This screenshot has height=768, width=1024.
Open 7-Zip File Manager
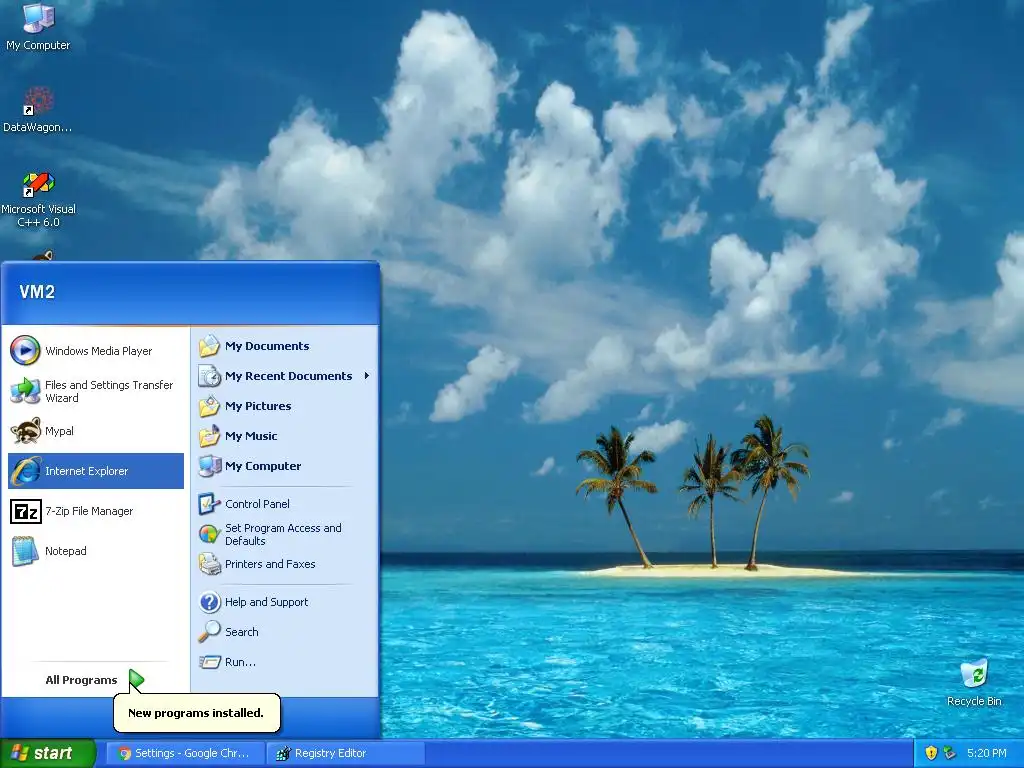coord(96,511)
